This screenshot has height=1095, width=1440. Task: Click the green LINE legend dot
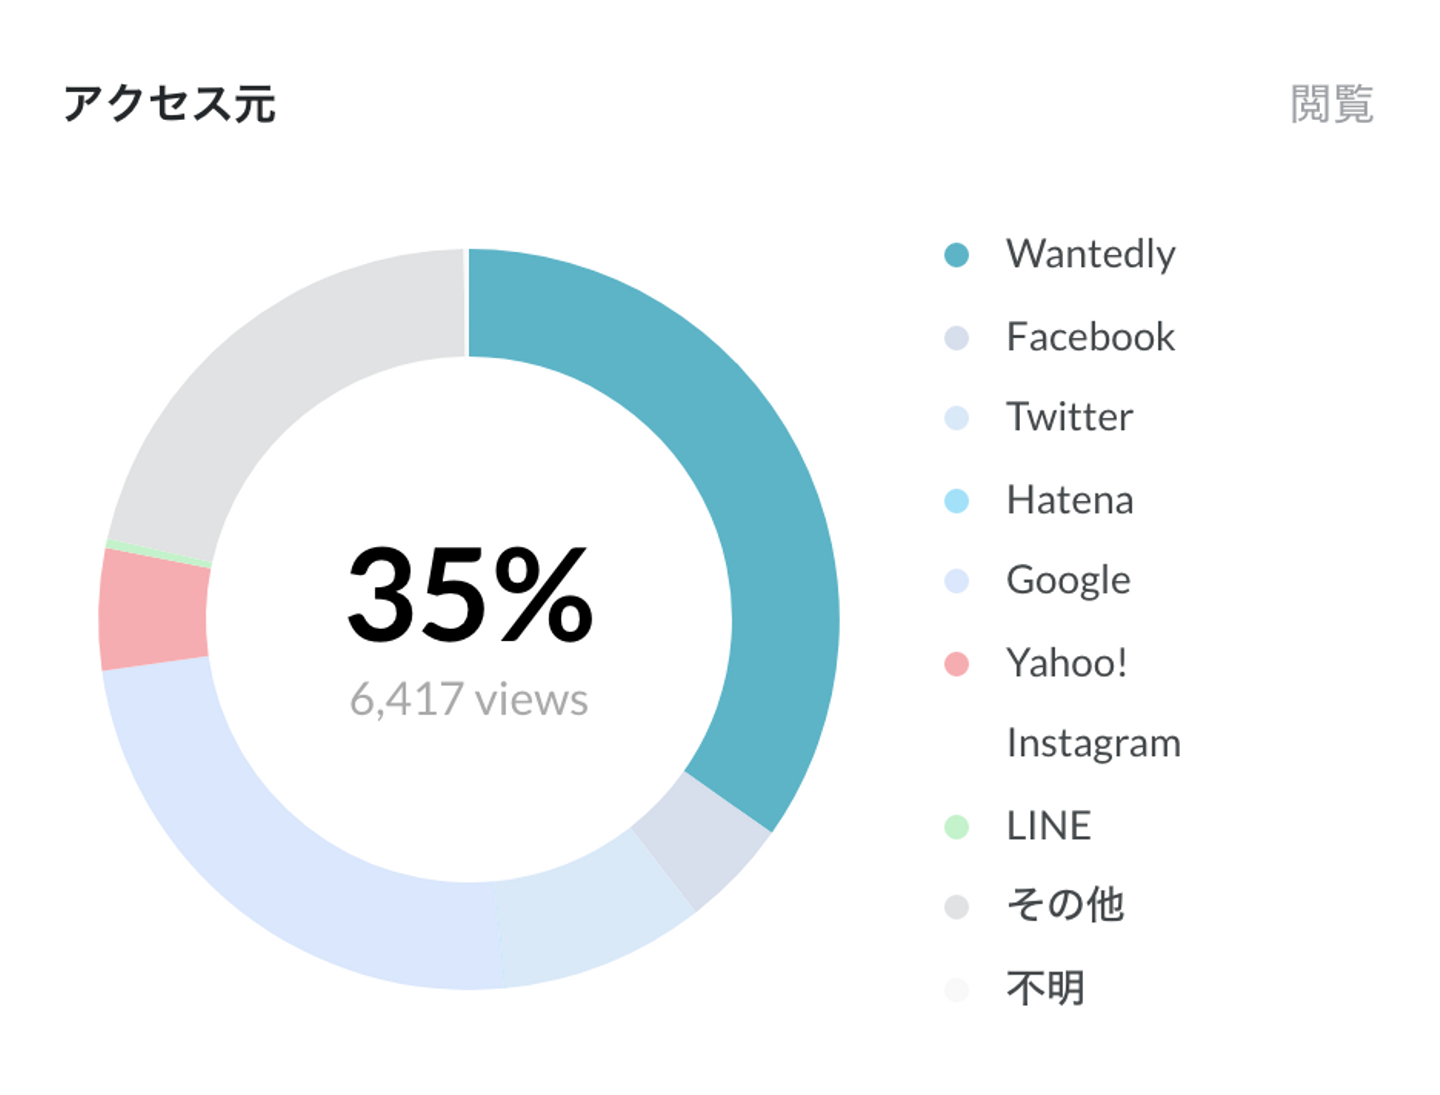pyautogui.click(x=956, y=827)
